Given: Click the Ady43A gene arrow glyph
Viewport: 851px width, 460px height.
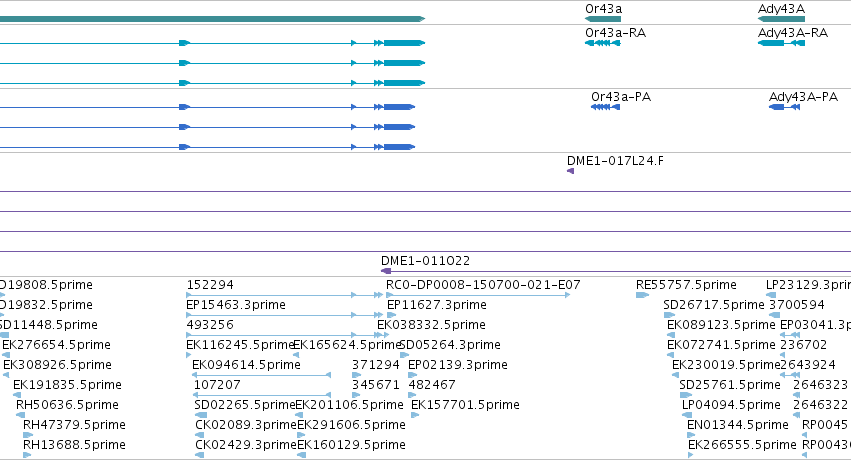Looking at the screenshot, I should [781, 19].
